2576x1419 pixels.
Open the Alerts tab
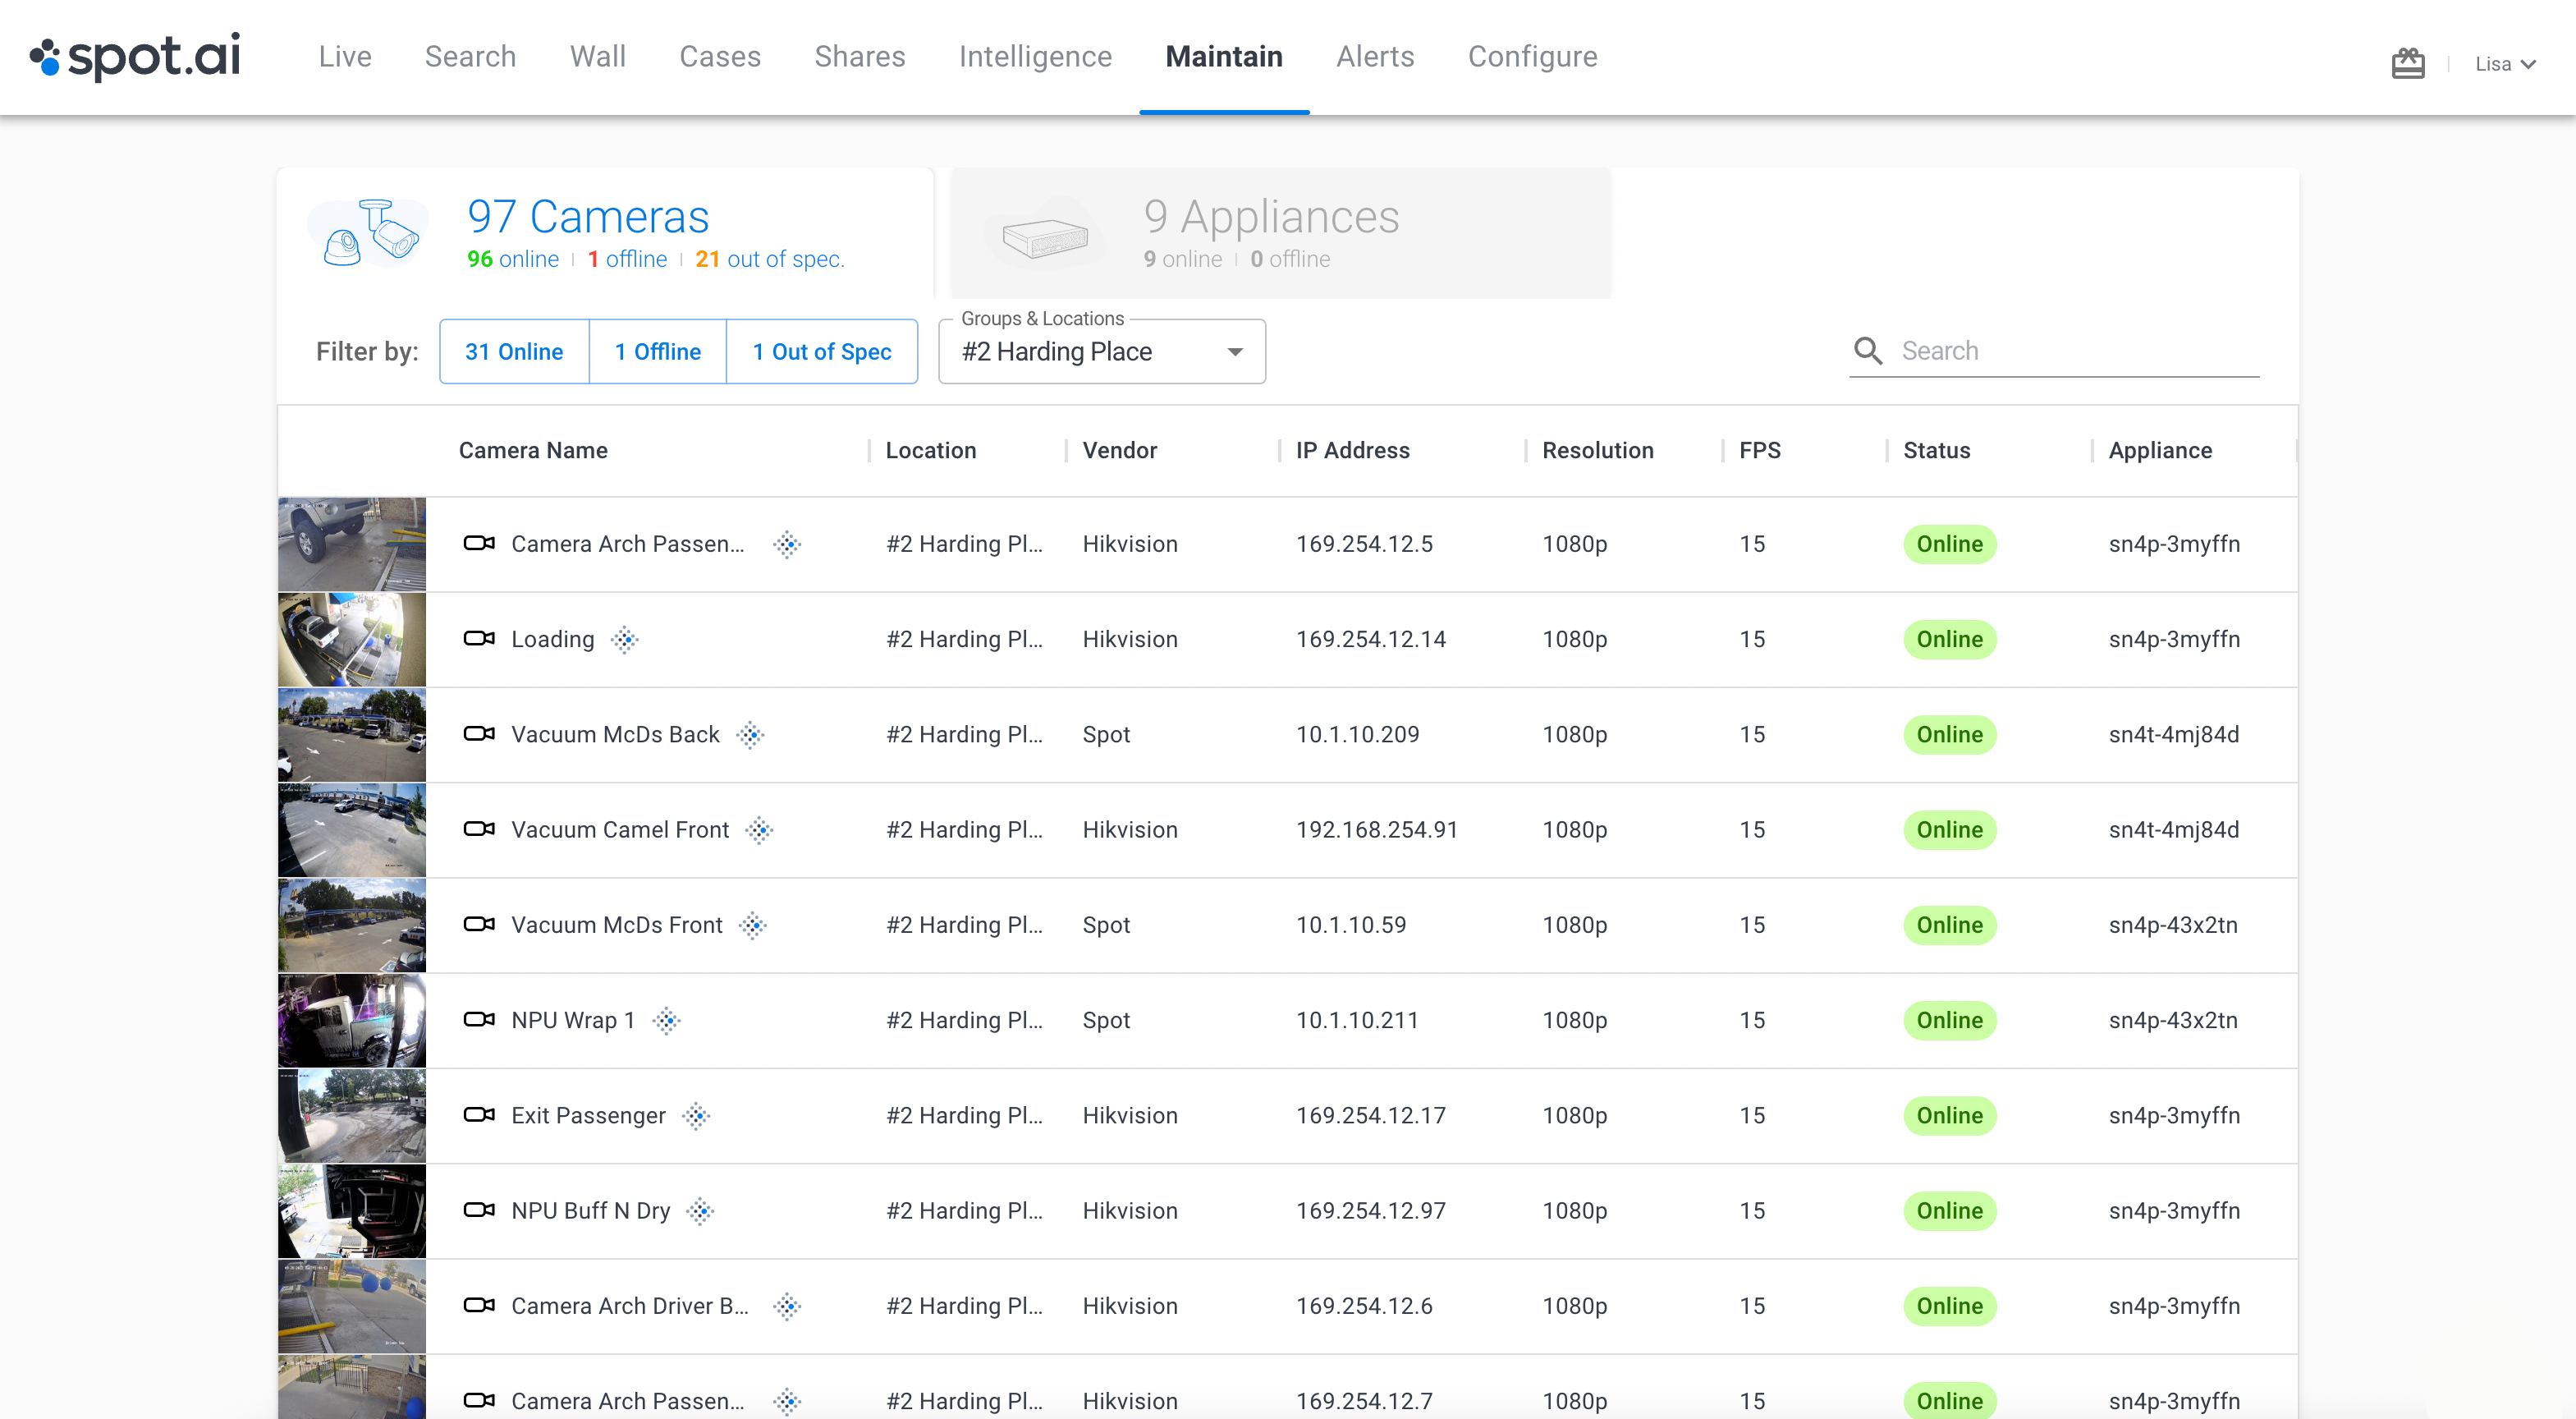tap(1375, 57)
